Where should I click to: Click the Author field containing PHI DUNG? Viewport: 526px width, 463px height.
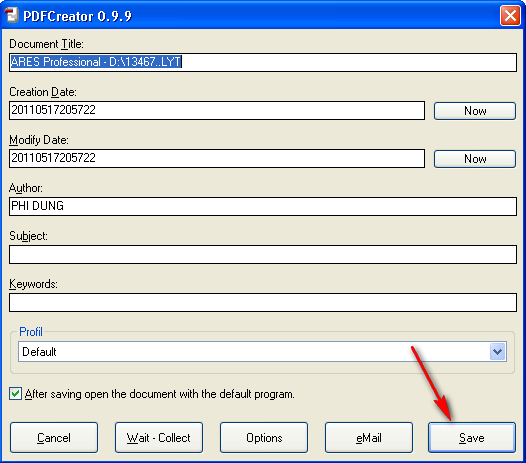(x=263, y=206)
